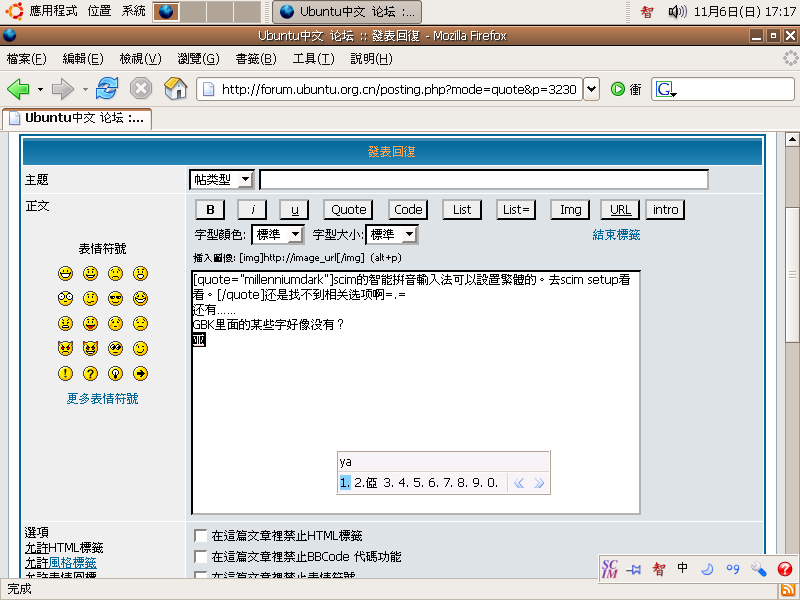Insert the winking emoticon

140,348
